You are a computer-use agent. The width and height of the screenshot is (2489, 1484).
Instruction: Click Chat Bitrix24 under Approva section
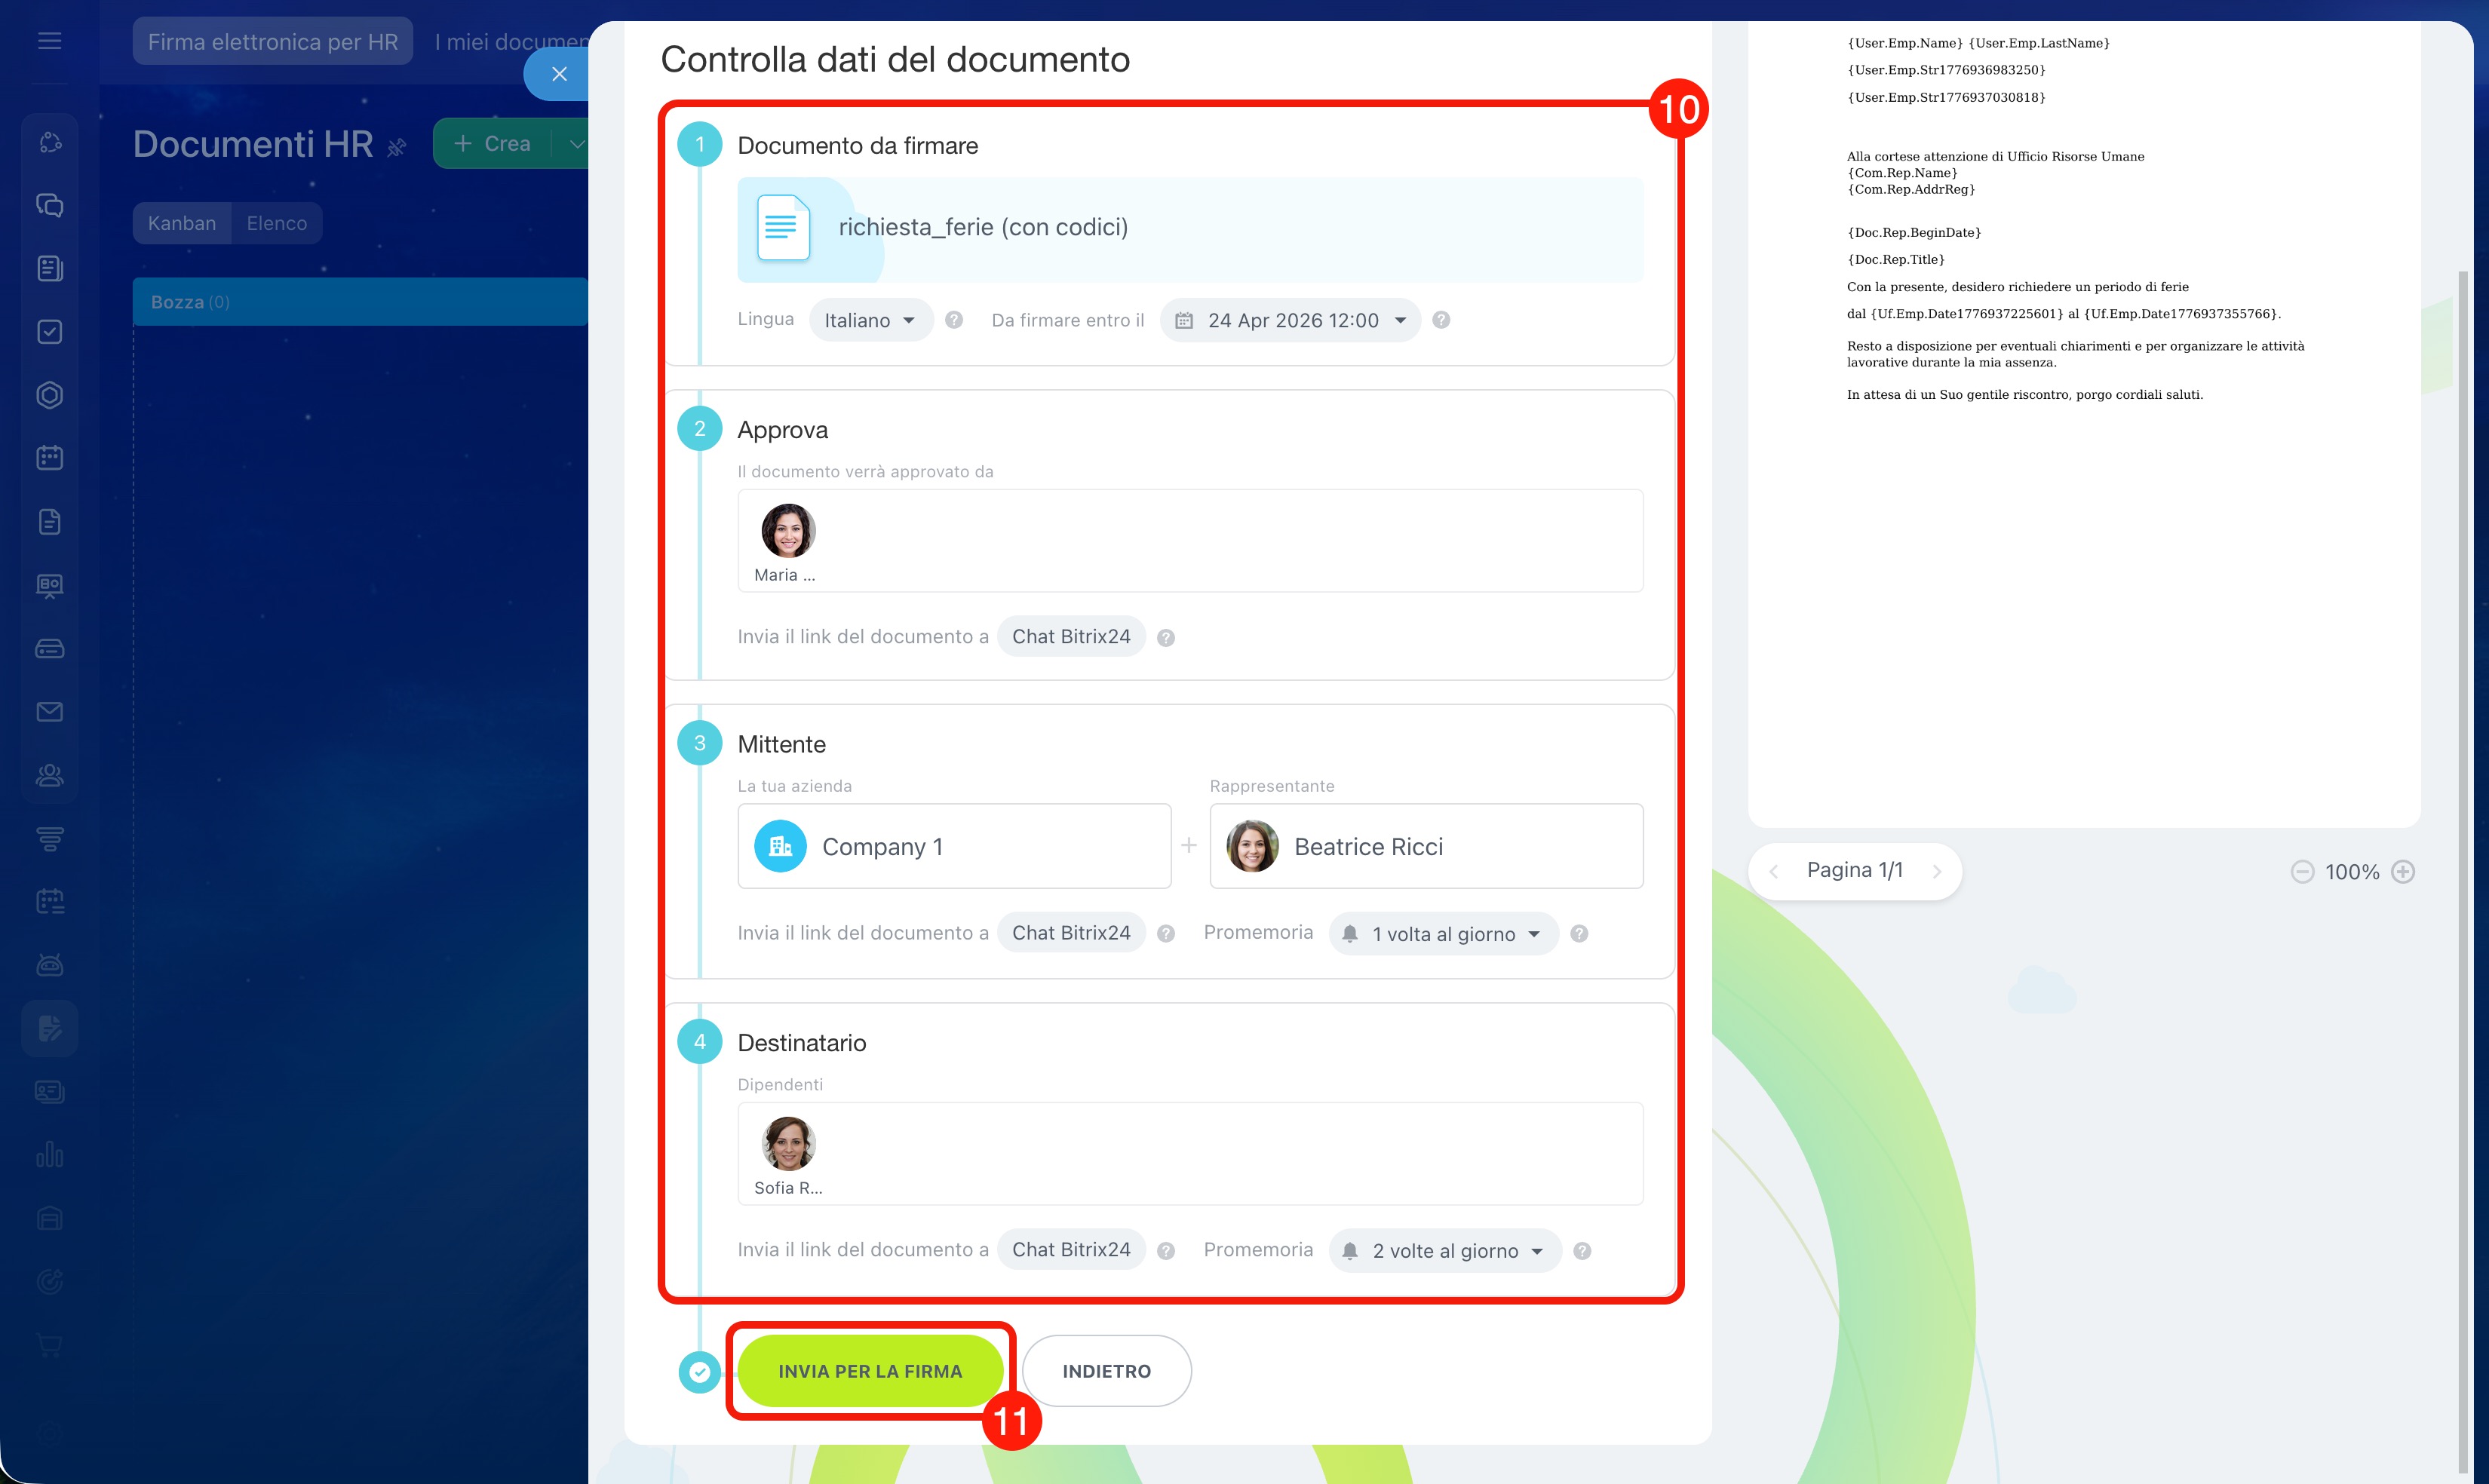(x=1071, y=637)
